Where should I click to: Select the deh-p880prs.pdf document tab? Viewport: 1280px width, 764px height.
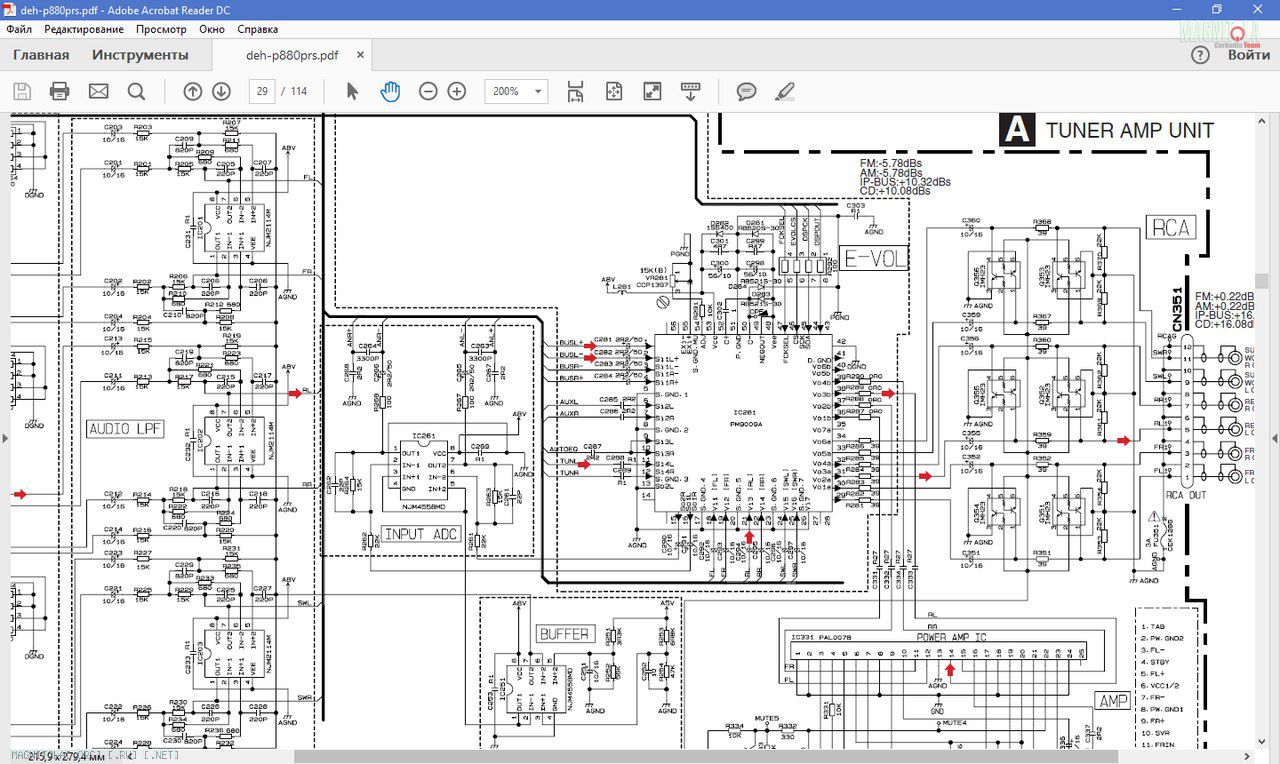(292, 55)
